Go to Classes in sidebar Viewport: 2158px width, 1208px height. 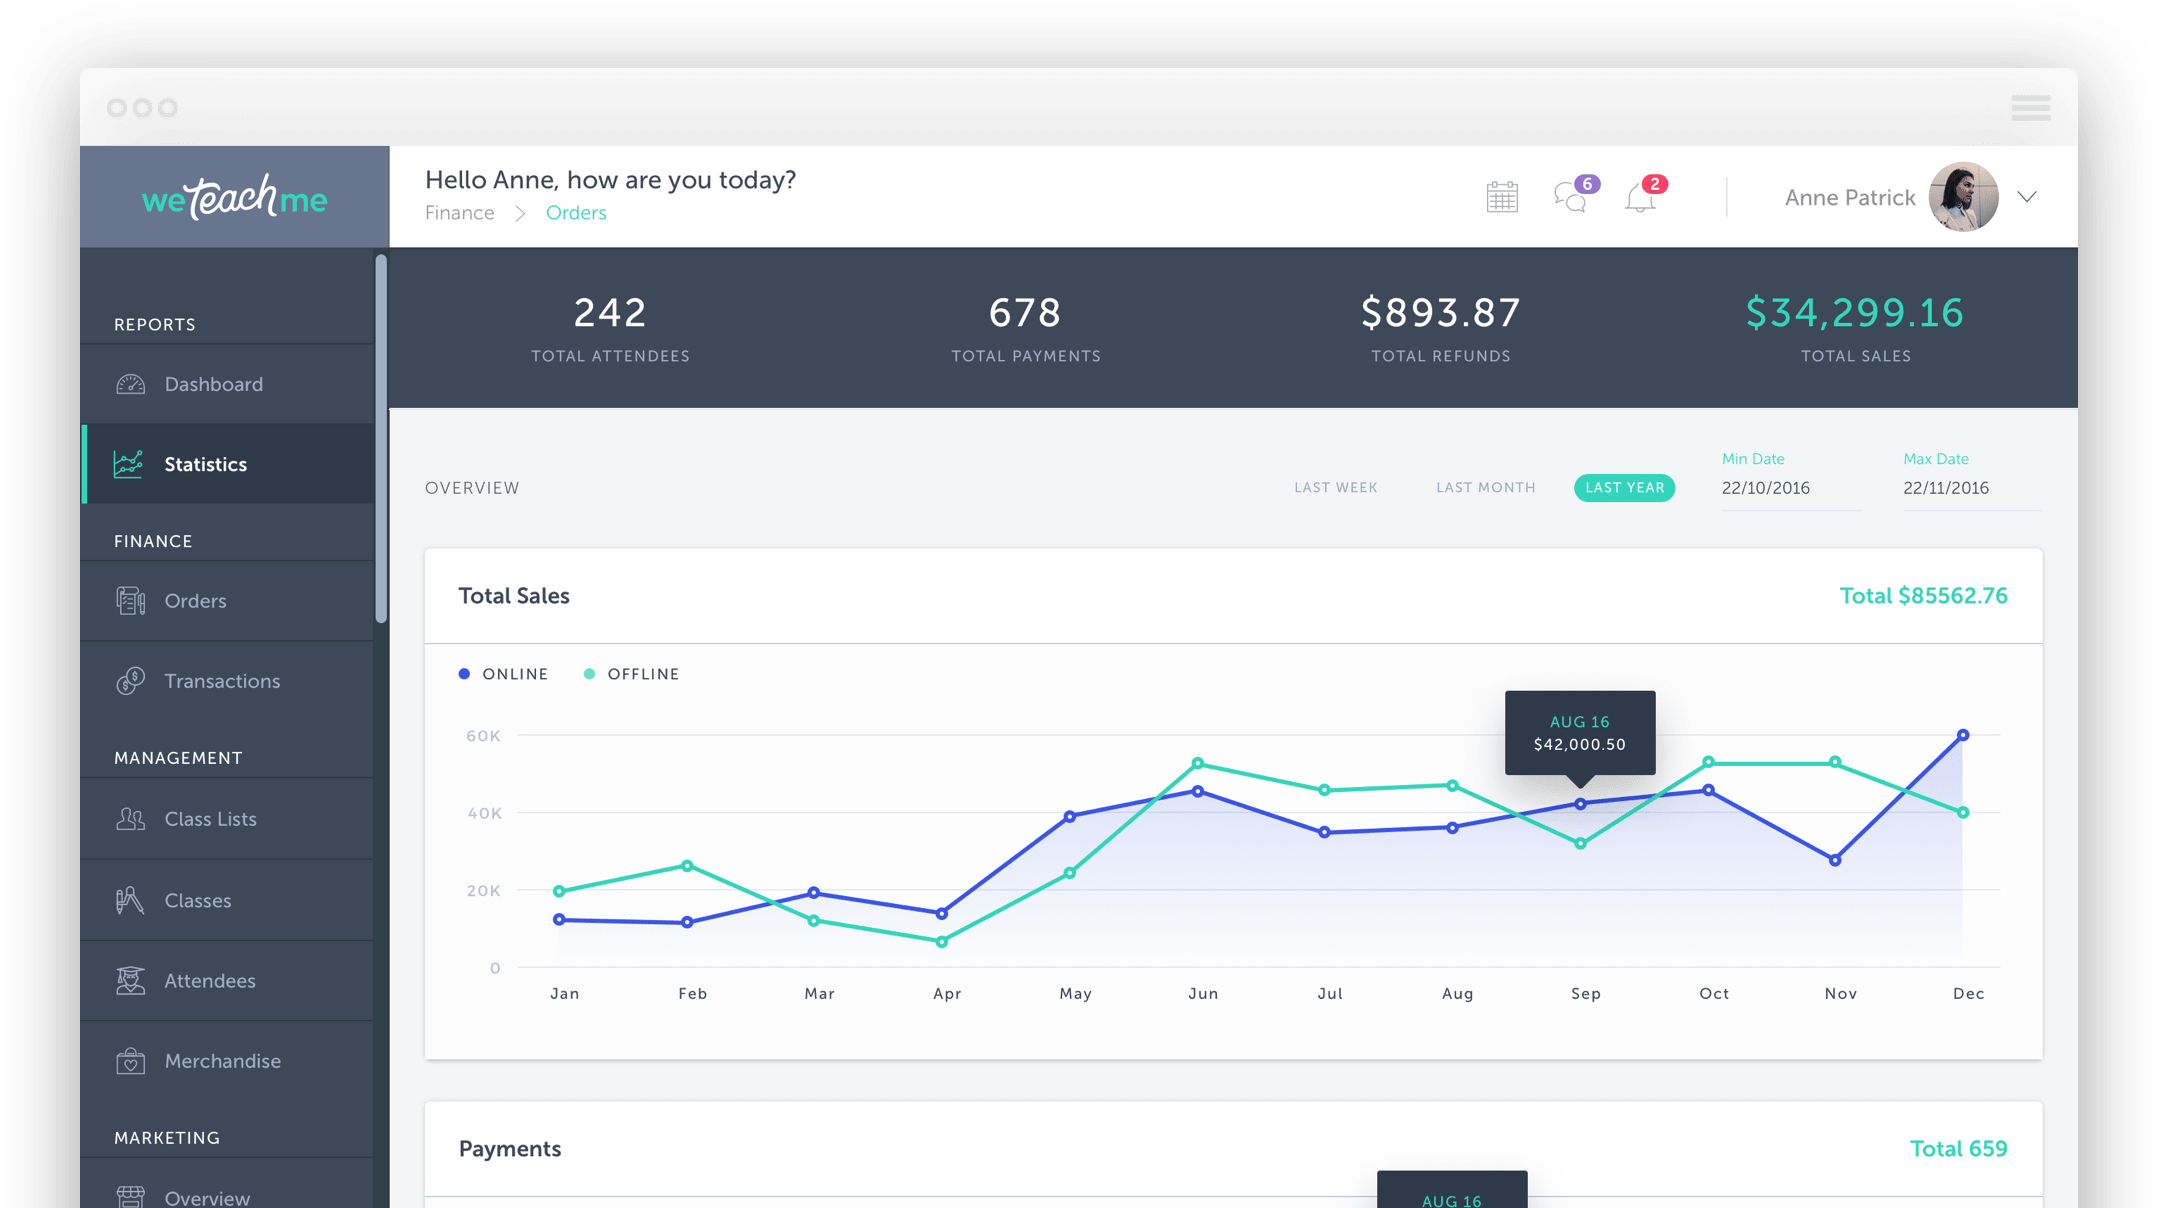click(x=228, y=900)
